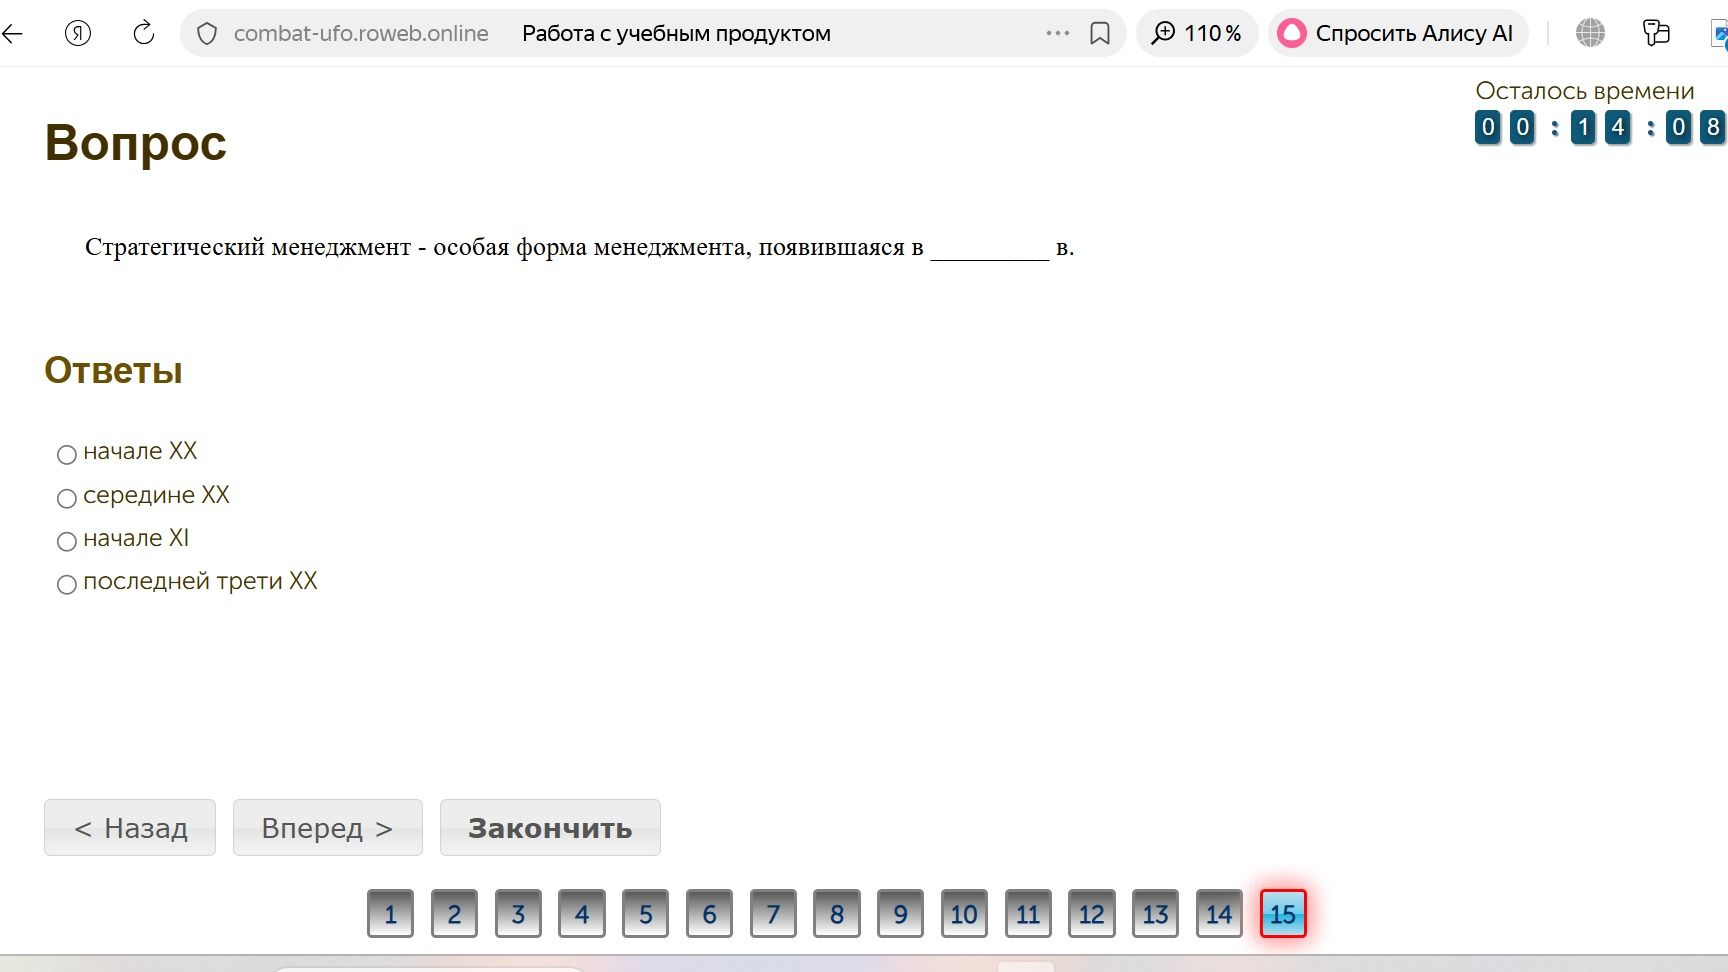Jump to question 11
The height and width of the screenshot is (972, 1728).
[x=1028, y=914]
